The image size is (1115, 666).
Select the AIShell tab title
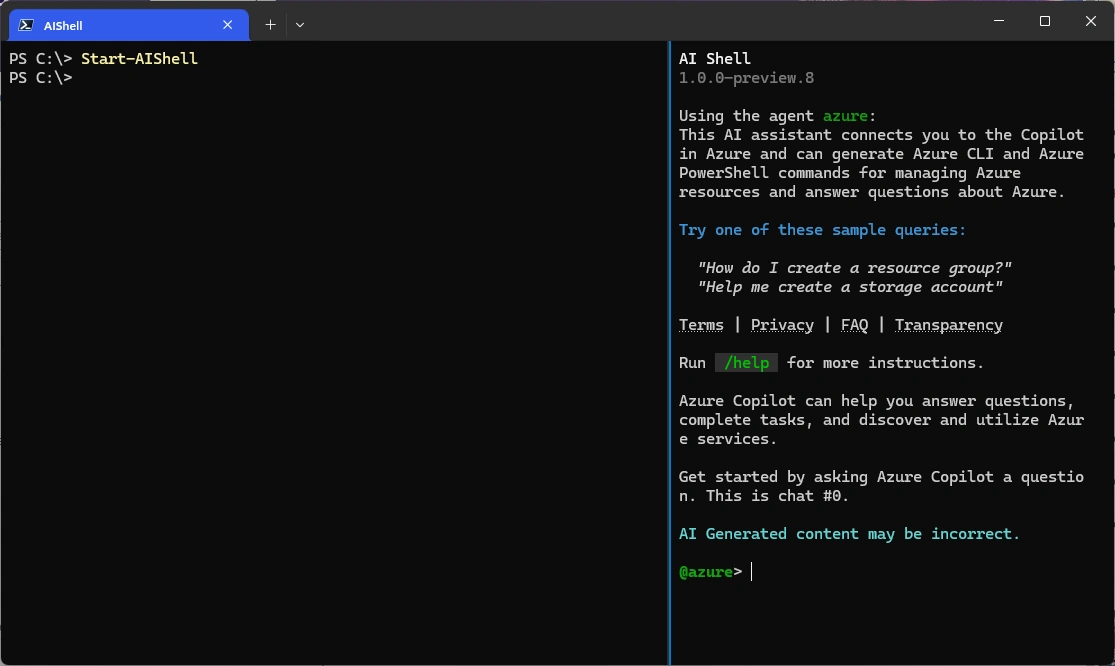(x=63, y=25)
